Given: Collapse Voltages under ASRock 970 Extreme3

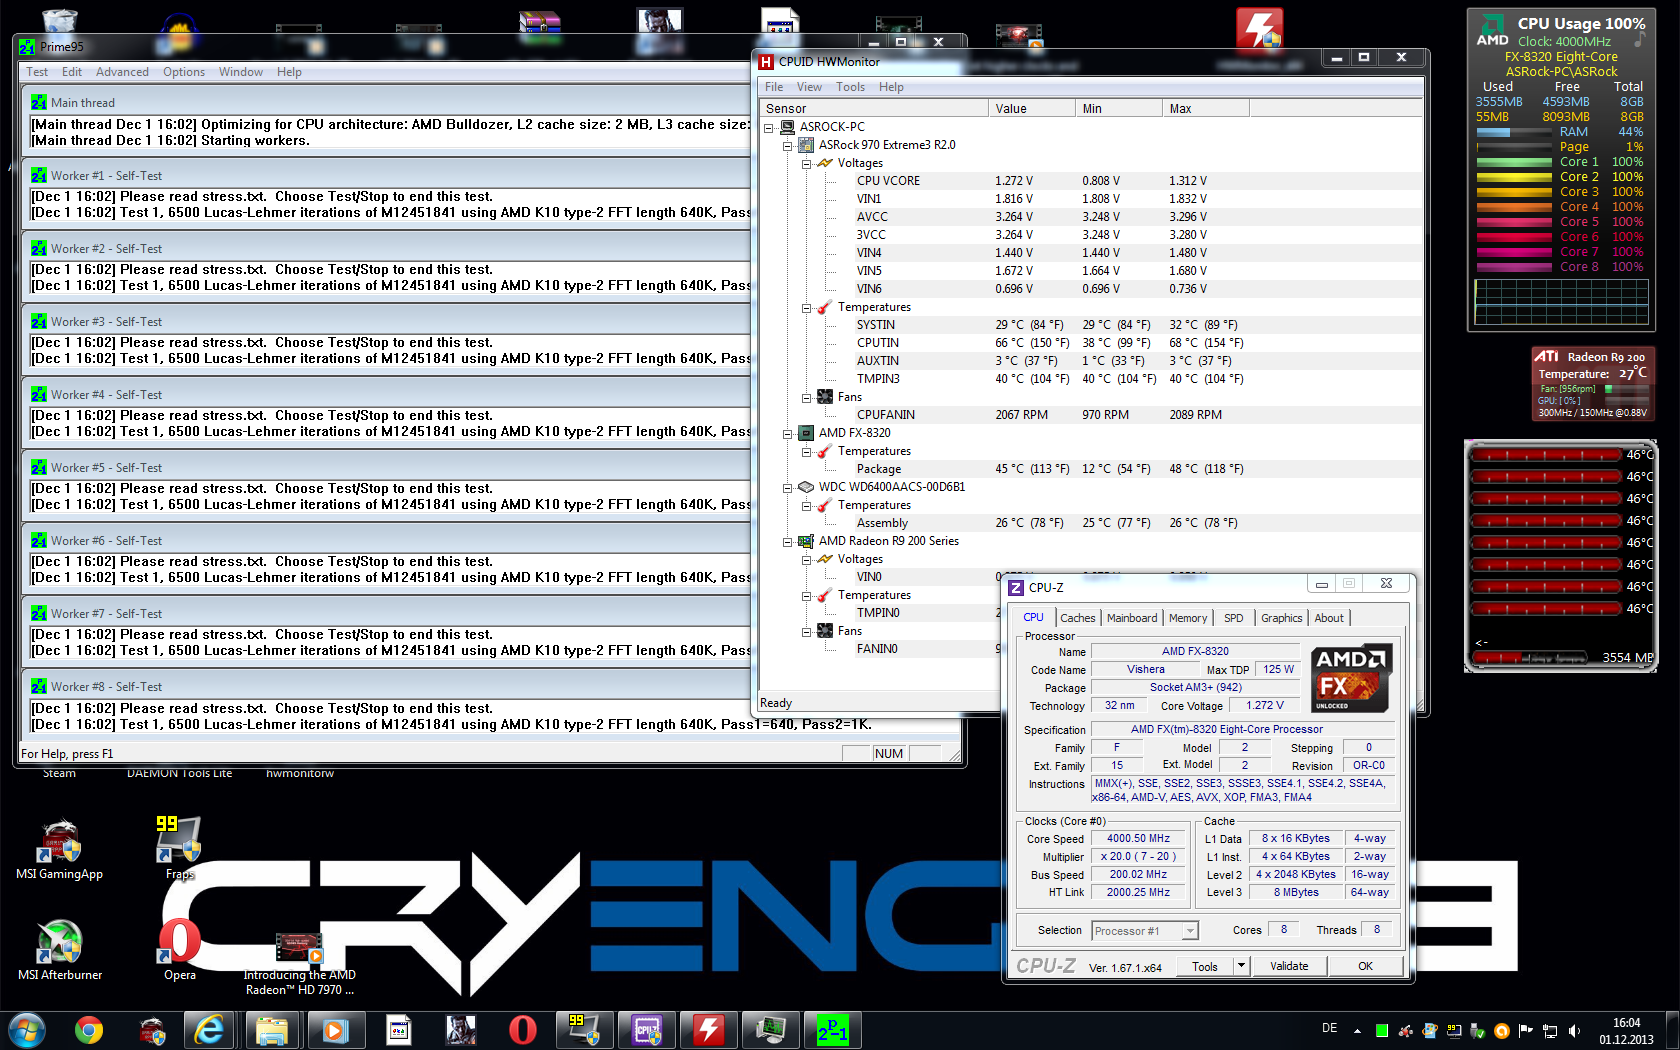Looking at the screenshot, I should coord(806,163).
